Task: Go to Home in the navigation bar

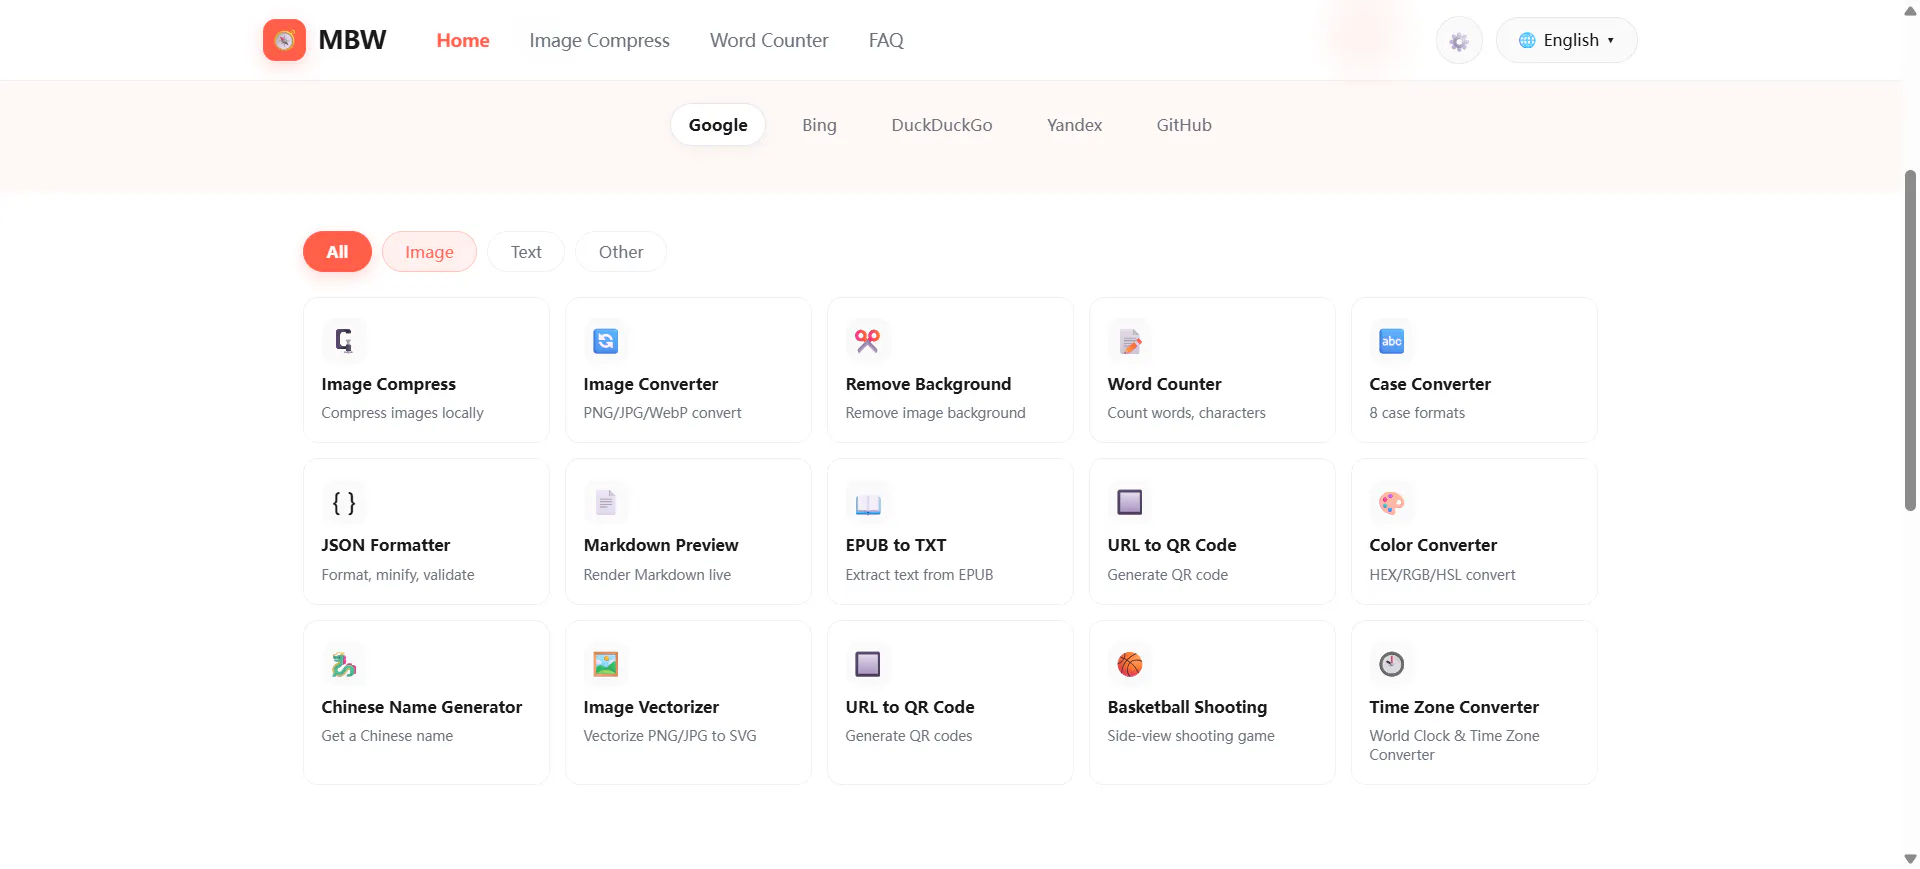Action: point(463,40)
